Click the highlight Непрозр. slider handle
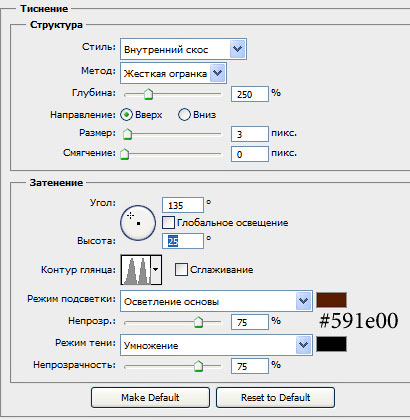The image size is (410, 420). coord(198,322)
